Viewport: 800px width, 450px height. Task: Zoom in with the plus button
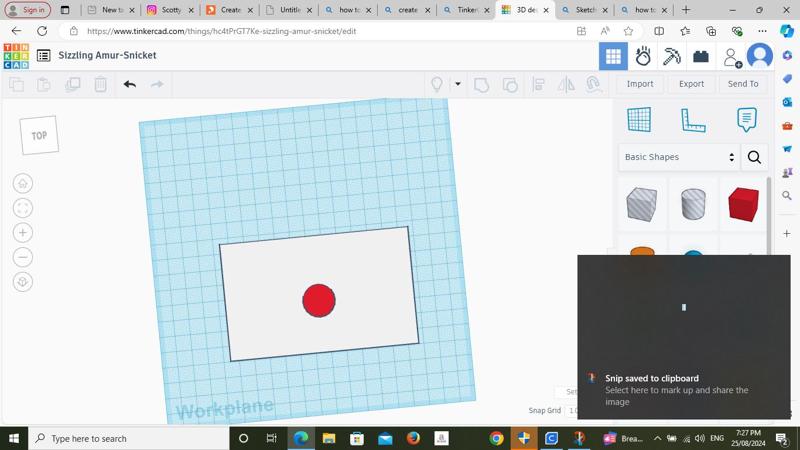tap(23, 232)
